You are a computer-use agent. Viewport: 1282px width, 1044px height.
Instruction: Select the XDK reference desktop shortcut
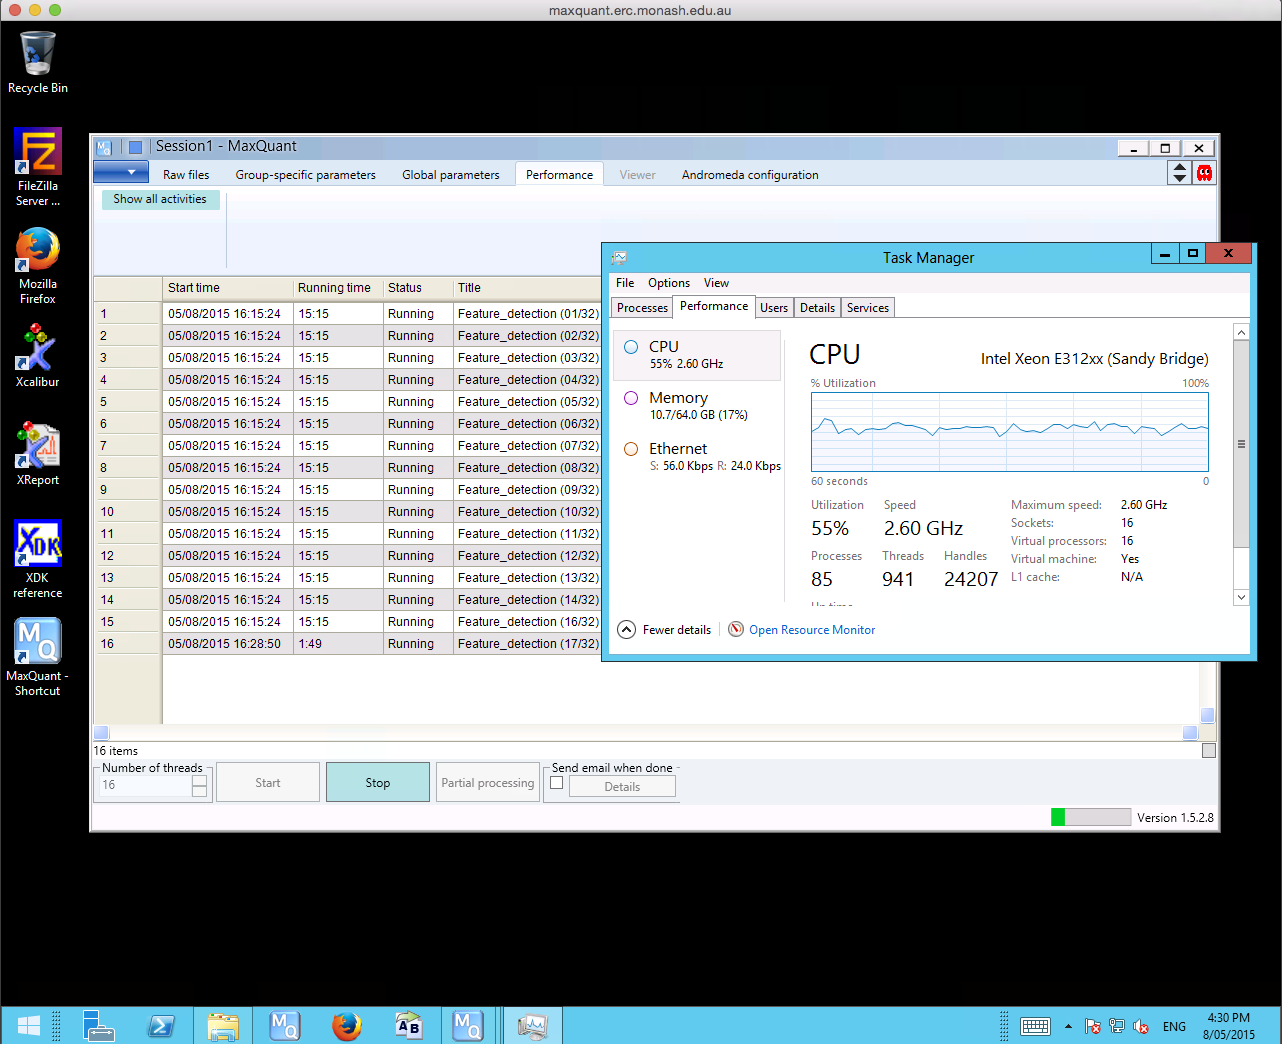click(38, 558)
